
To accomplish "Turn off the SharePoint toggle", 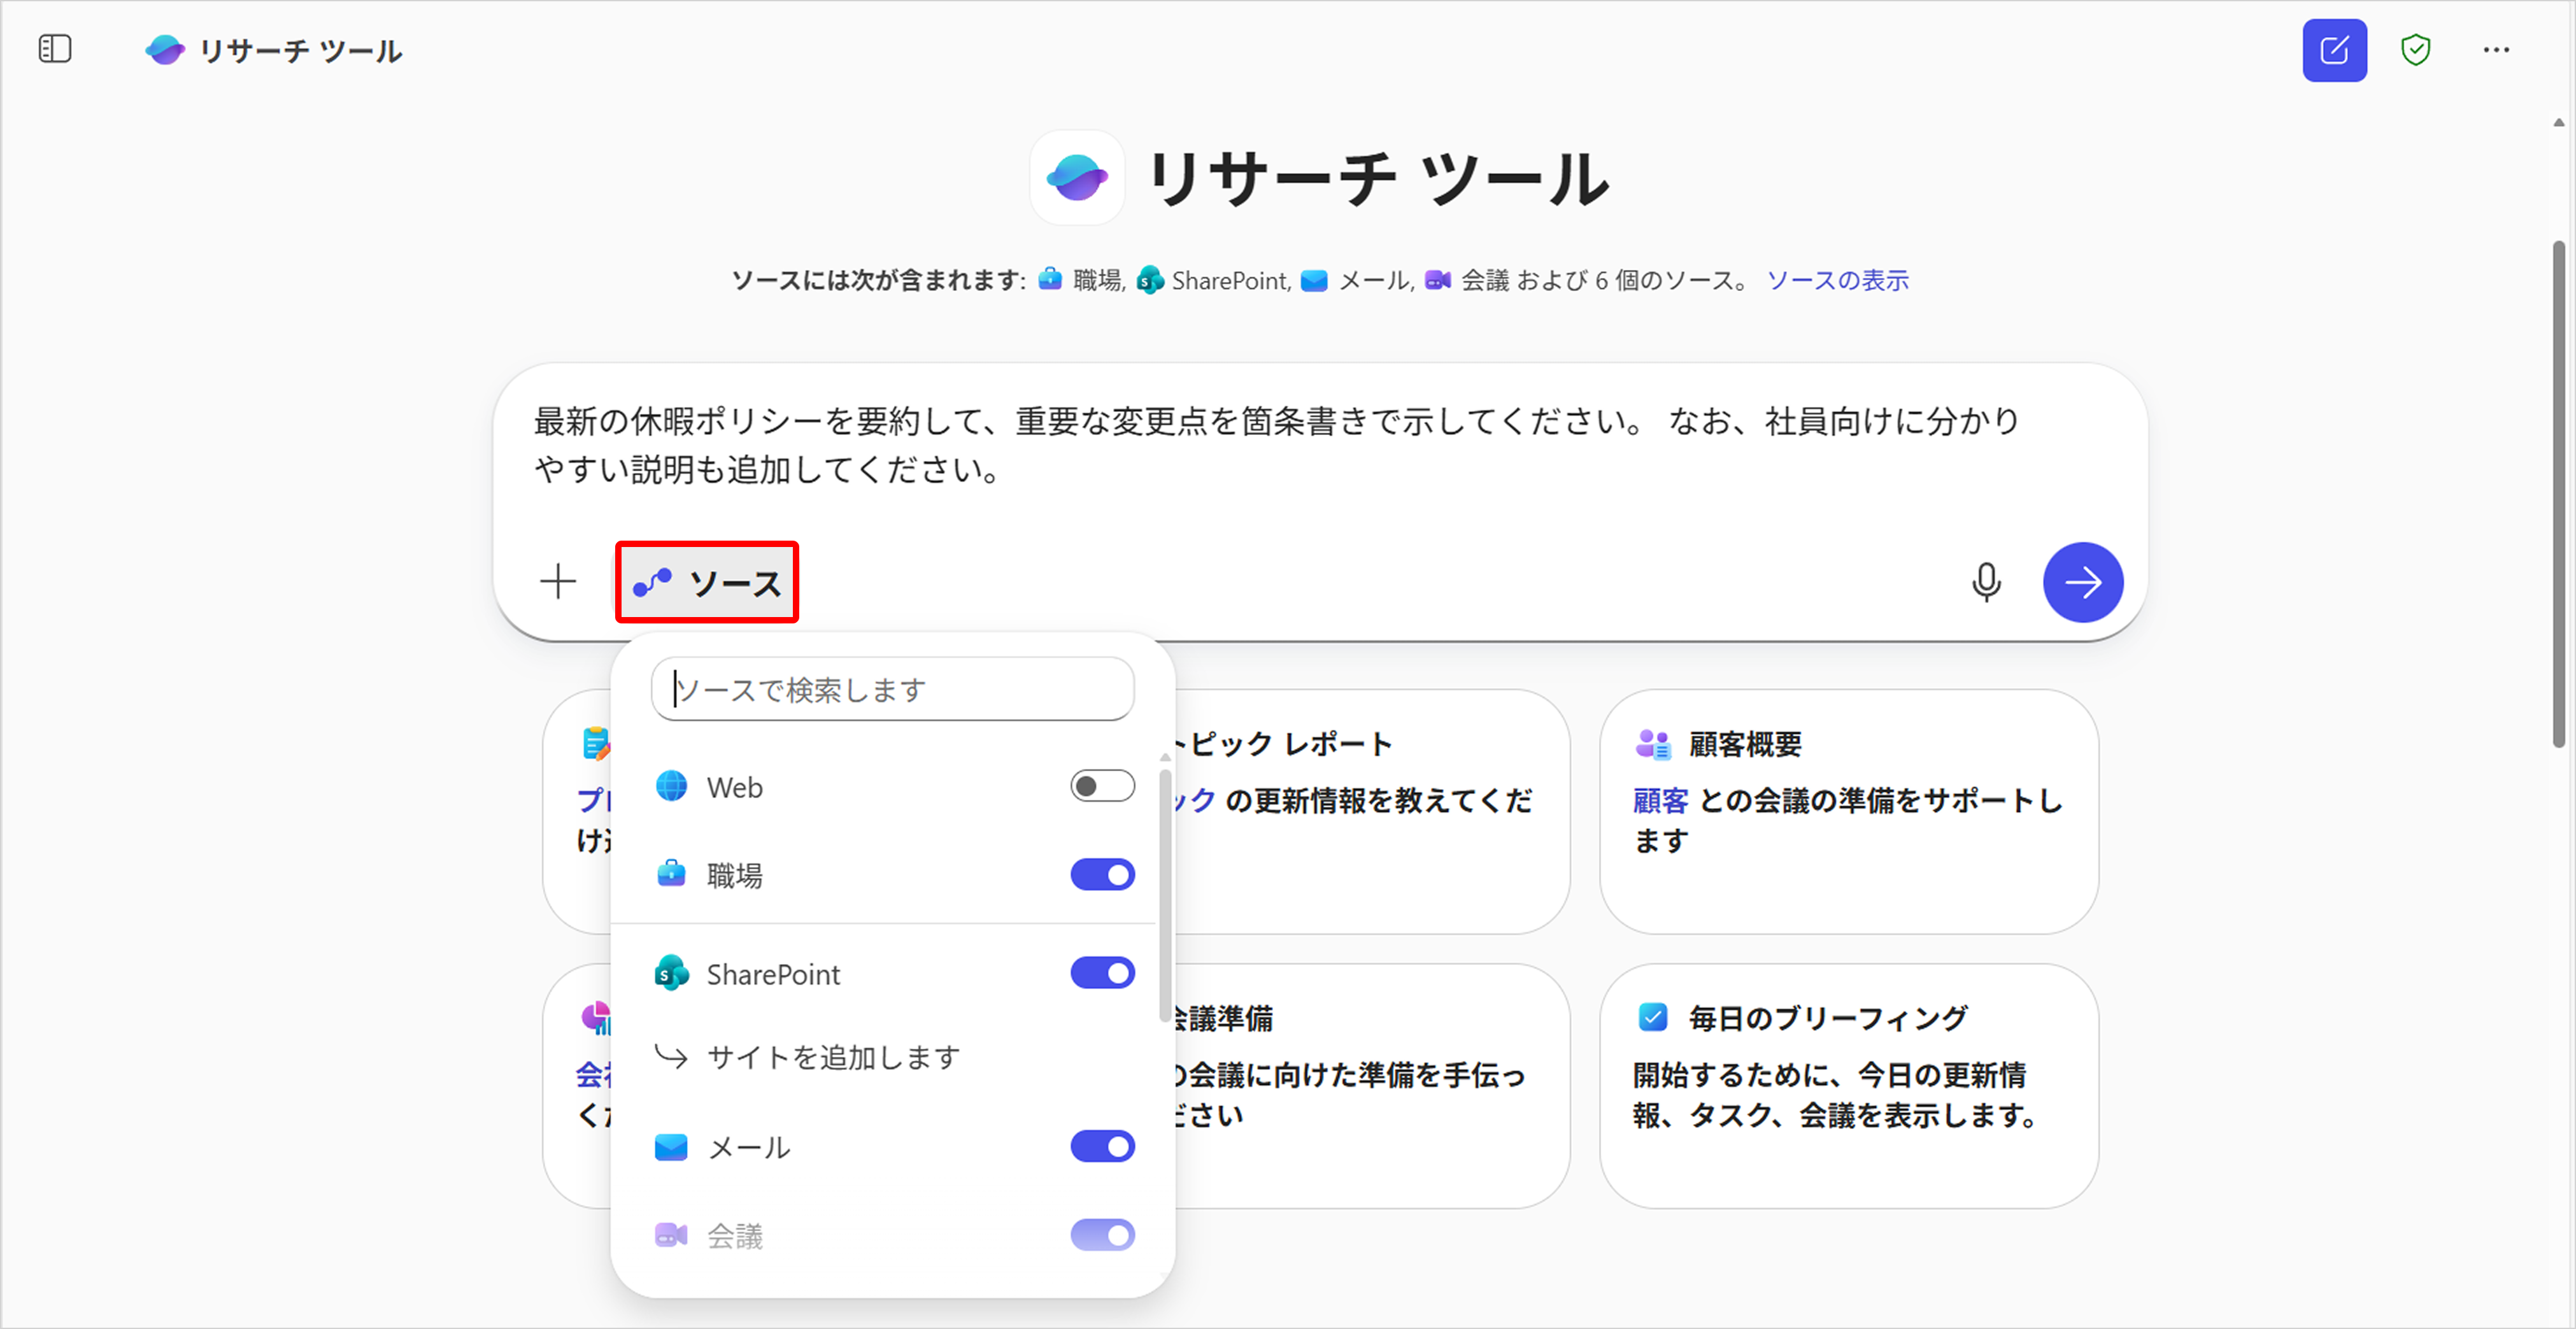I will (x=1102, y=973).
